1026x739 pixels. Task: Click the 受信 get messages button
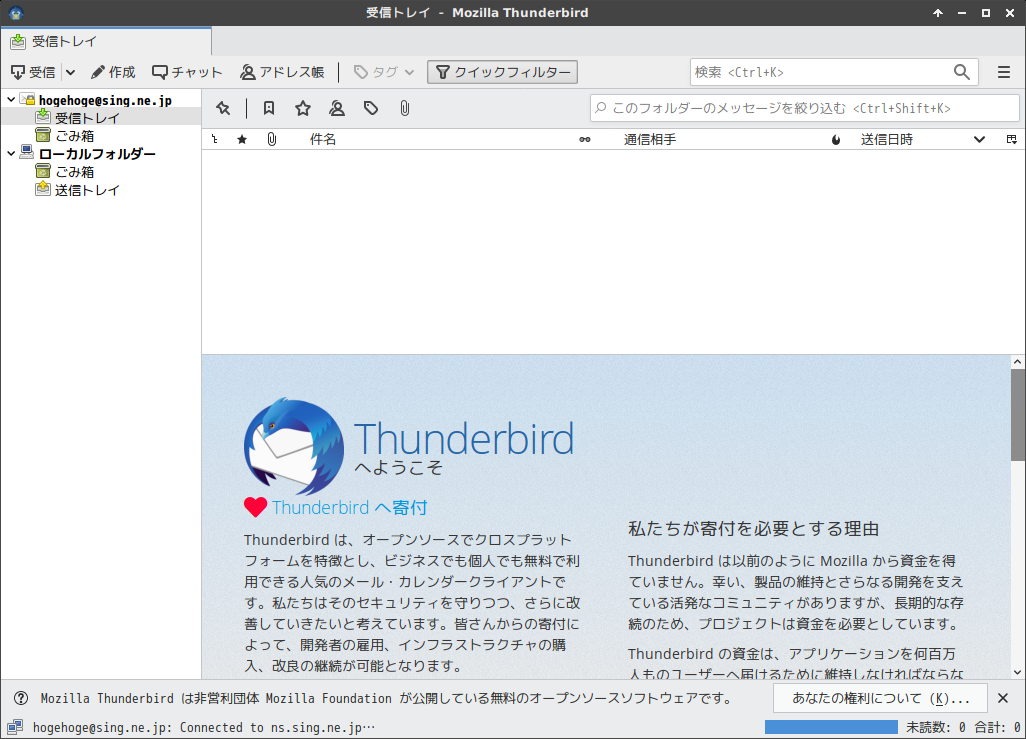33,72
